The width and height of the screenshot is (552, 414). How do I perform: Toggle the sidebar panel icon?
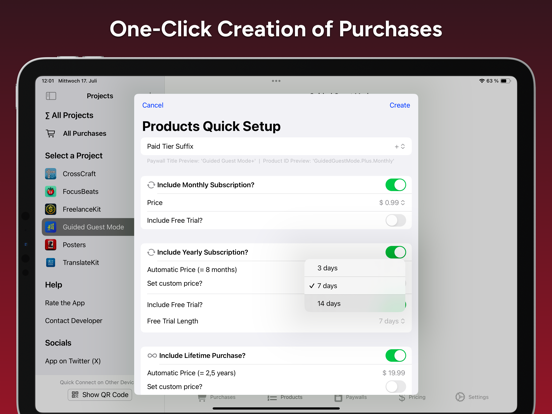pyautogui.click(x=51, y=96)
